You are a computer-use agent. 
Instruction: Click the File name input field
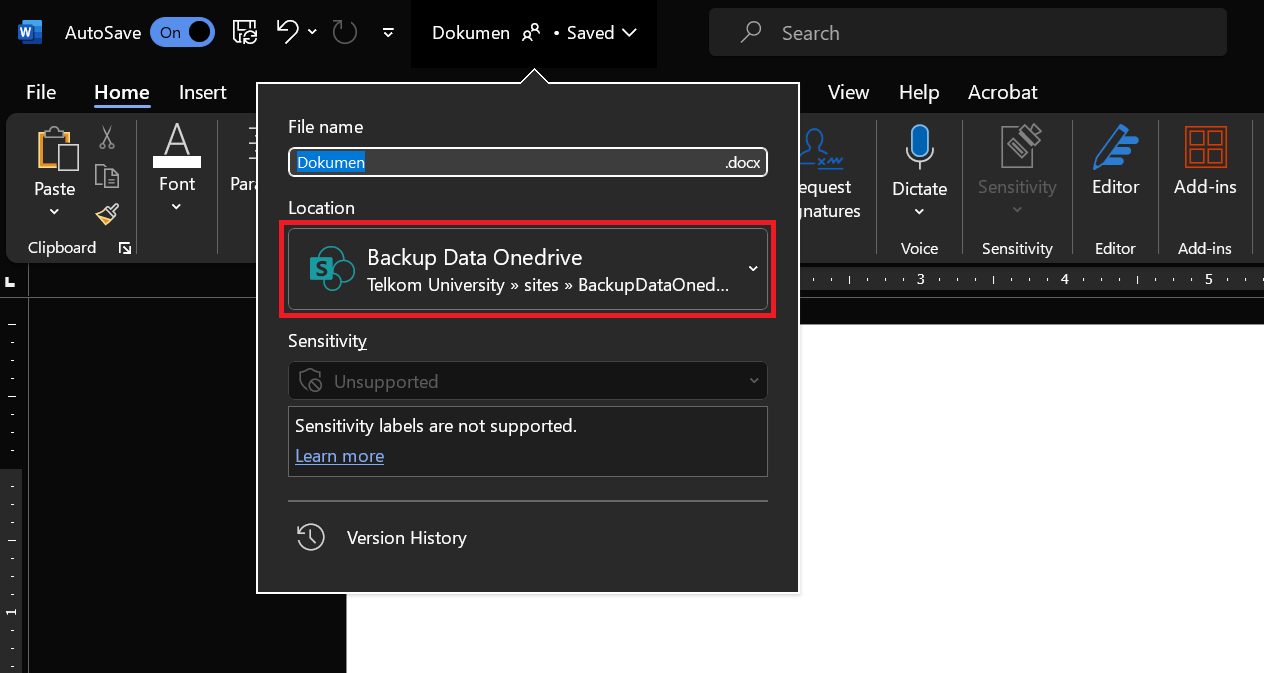point(528,162)
